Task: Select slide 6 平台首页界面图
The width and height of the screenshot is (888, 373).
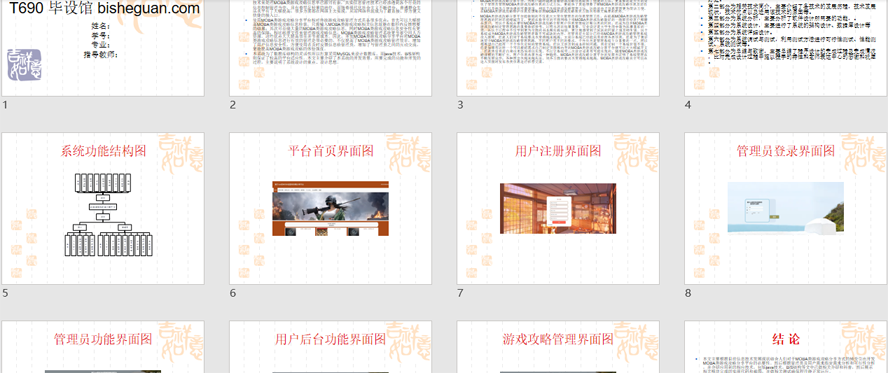Action: pyautogui.click(x=330, y=208)
